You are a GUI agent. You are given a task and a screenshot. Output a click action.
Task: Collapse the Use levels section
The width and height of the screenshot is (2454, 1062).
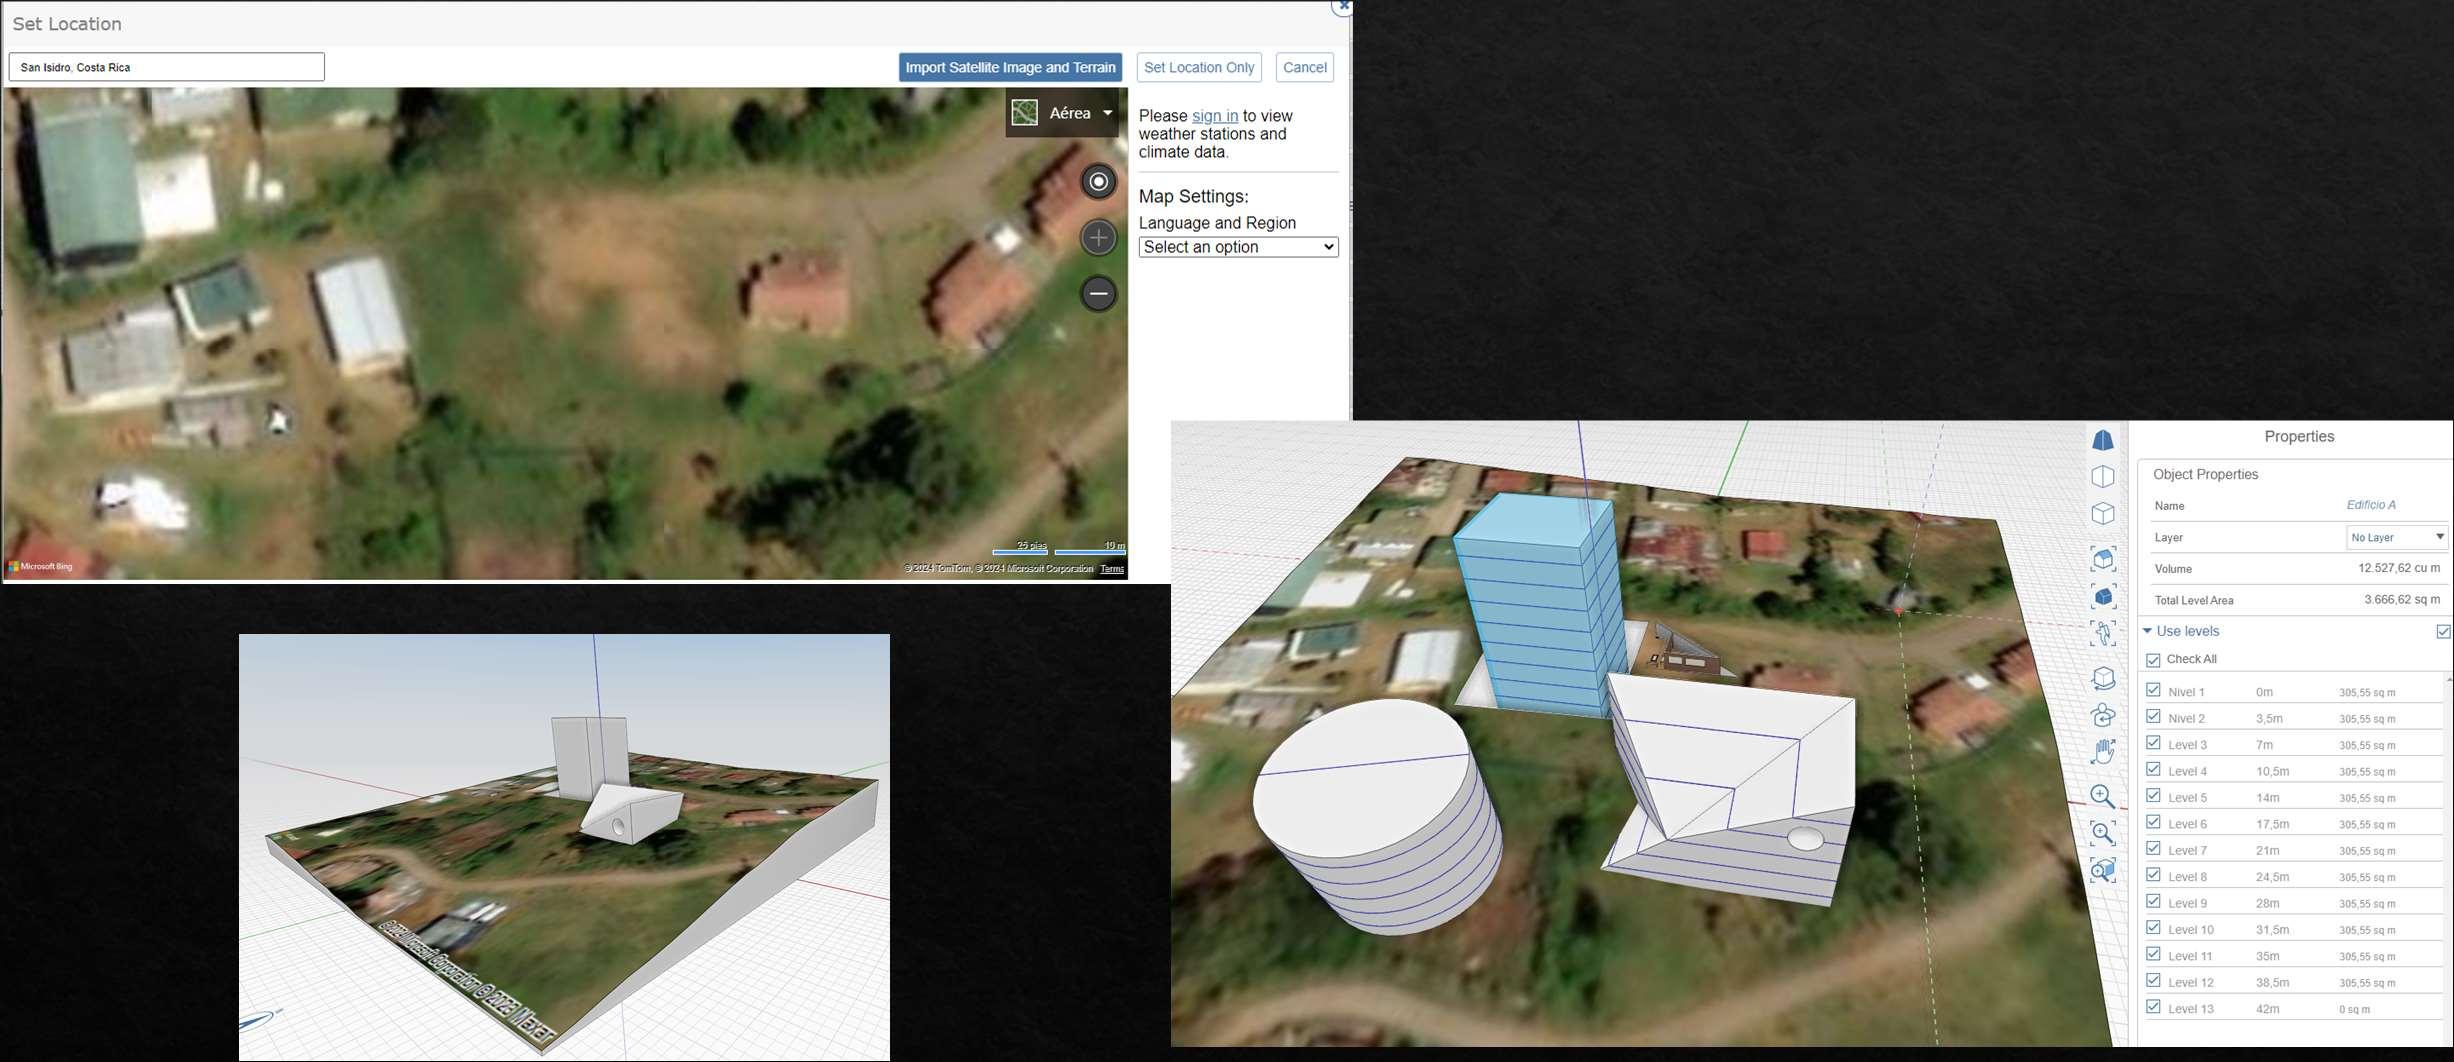click(2147, 631)
